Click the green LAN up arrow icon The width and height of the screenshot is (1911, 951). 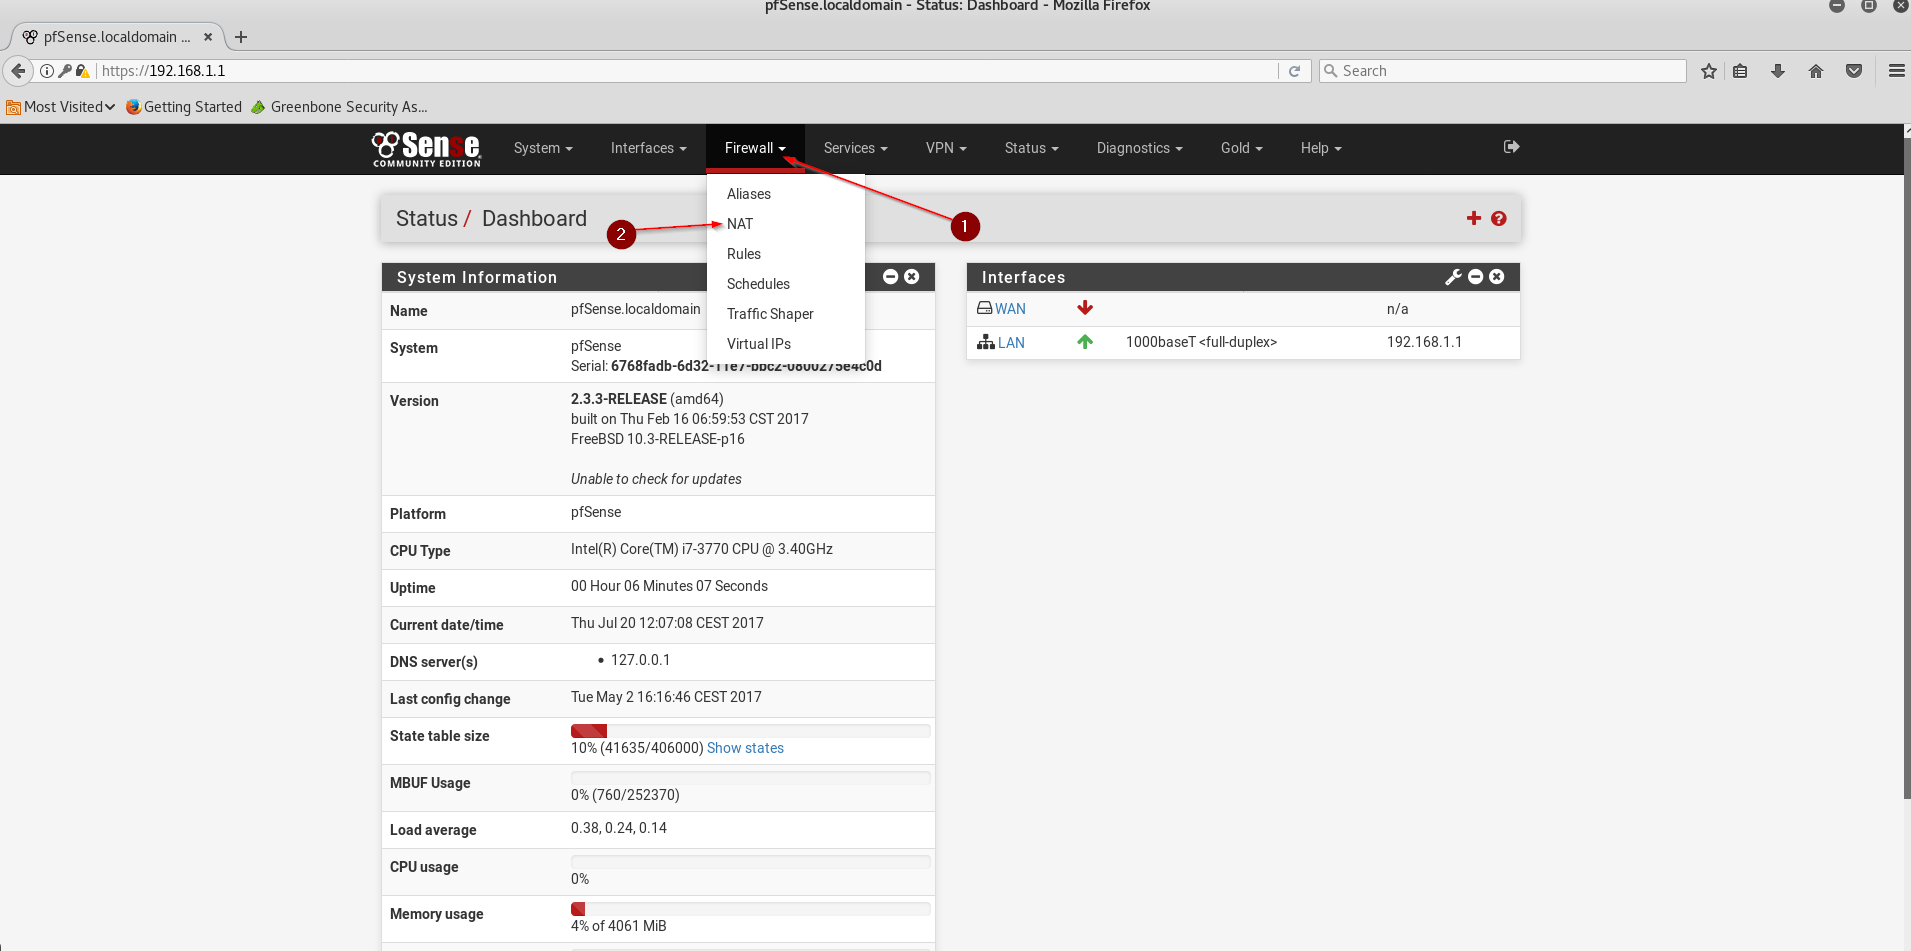click(x=1085, y=342)
